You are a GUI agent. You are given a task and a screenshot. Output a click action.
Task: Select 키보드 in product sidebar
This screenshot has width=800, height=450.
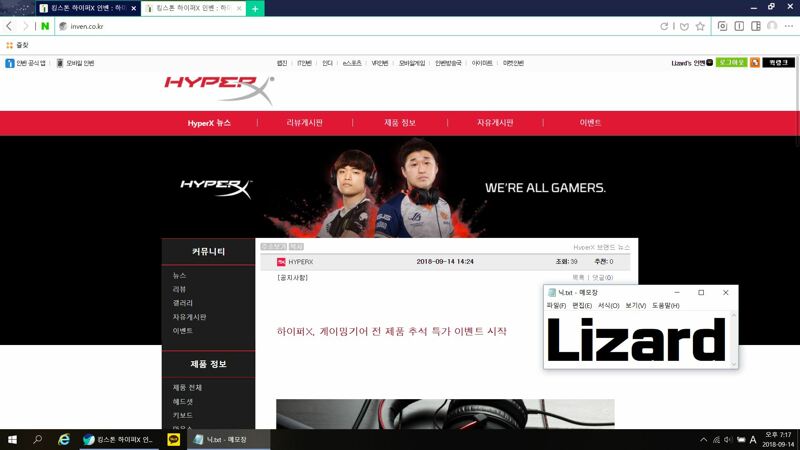pos(183,415)
